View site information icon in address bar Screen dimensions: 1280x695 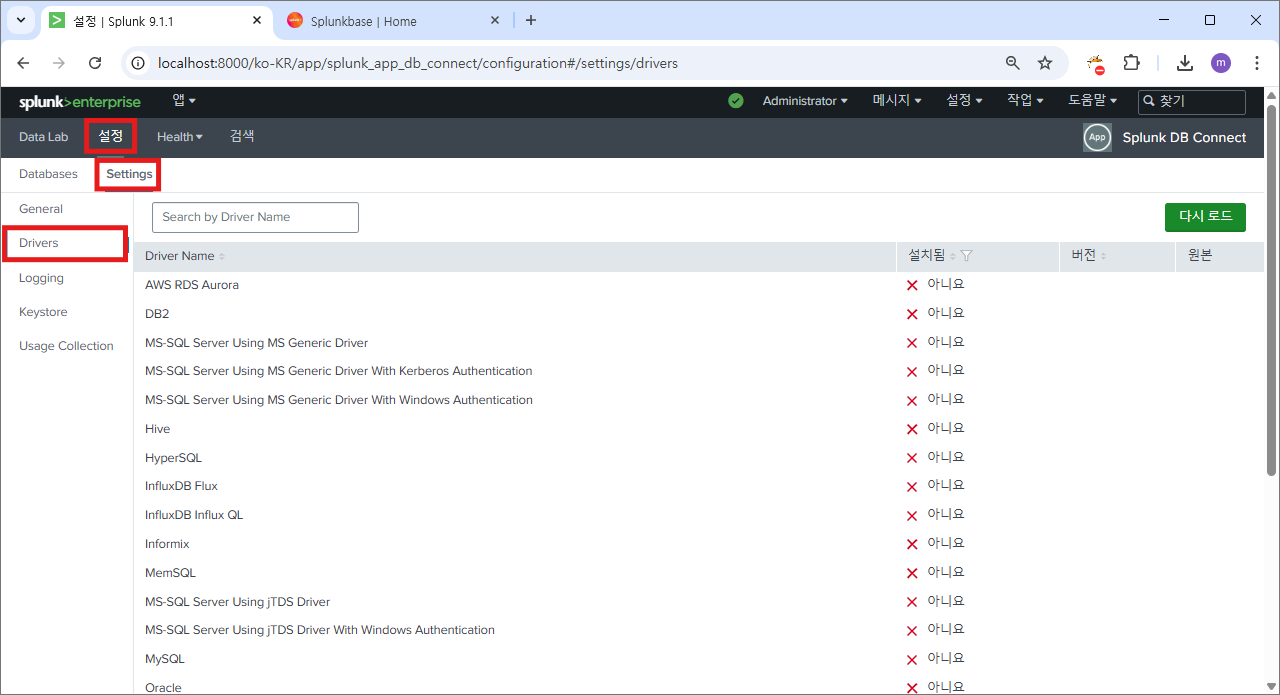click(139, 63)
